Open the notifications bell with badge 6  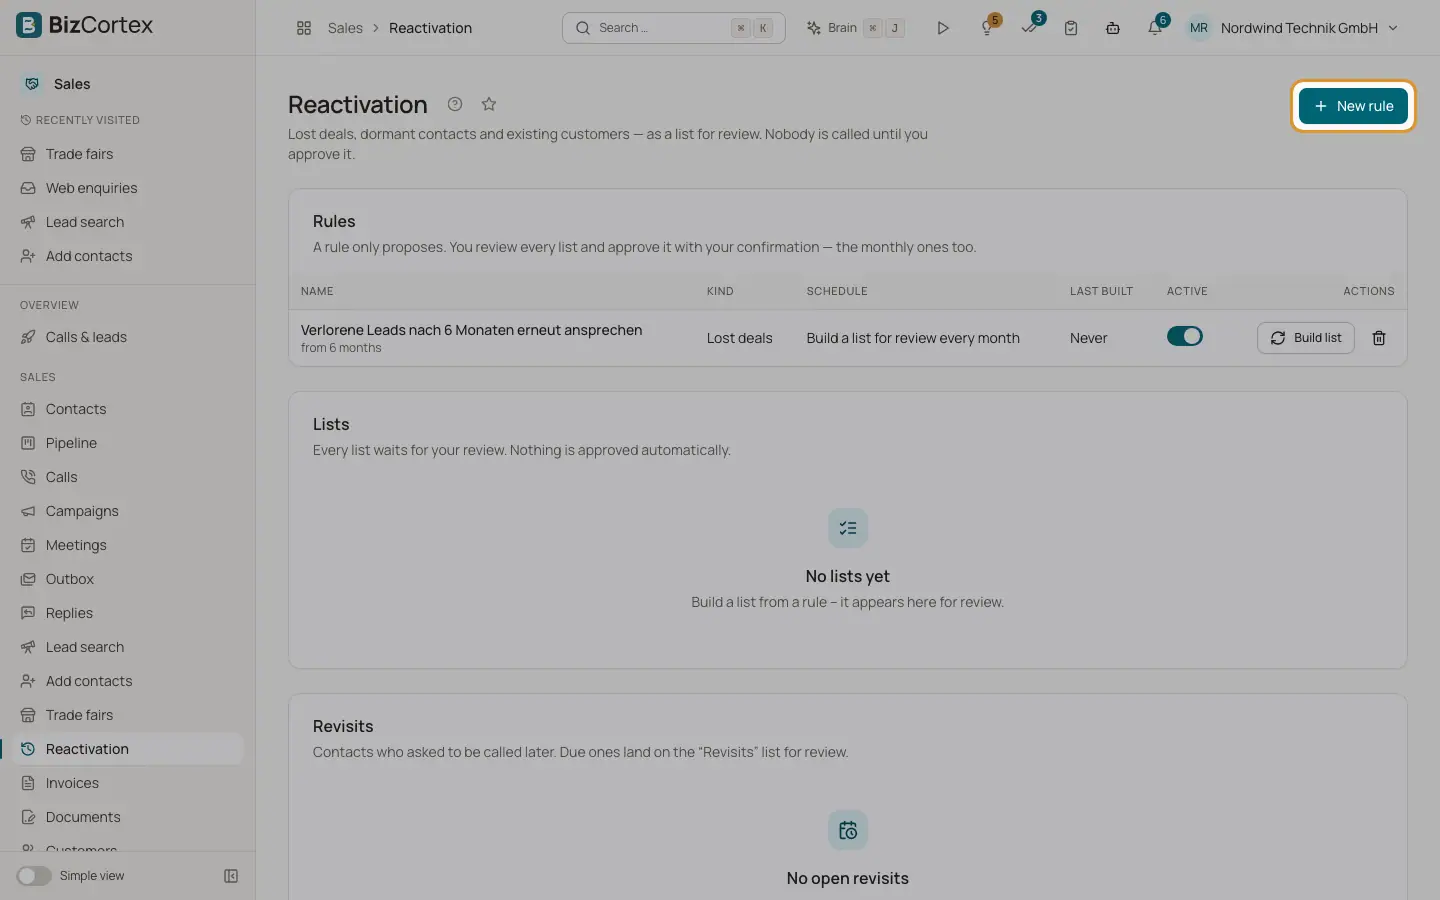click(1155, 28)
